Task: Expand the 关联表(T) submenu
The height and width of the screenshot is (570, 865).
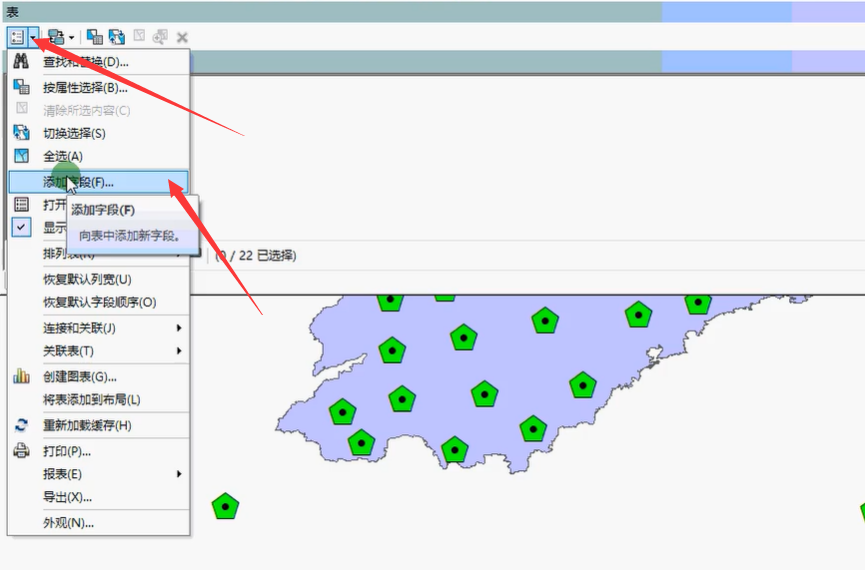Action: 98,351
